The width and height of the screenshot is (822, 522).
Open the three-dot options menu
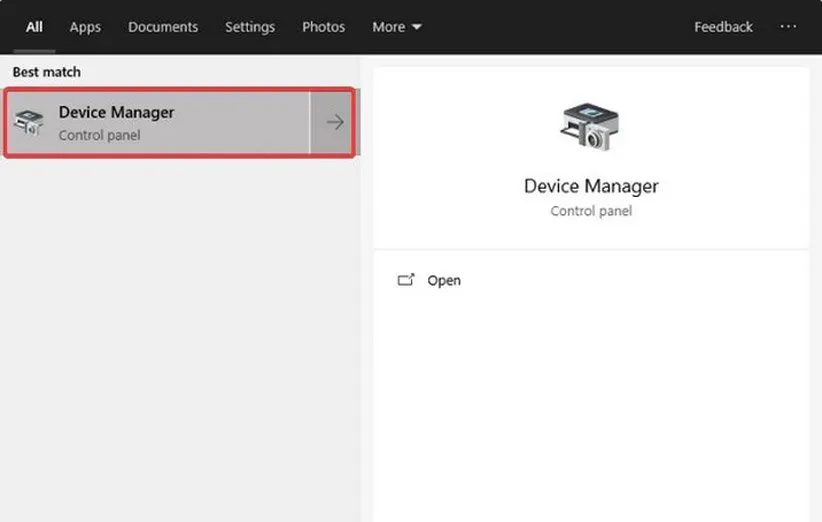pyautogui.click(x=789, y=27)
